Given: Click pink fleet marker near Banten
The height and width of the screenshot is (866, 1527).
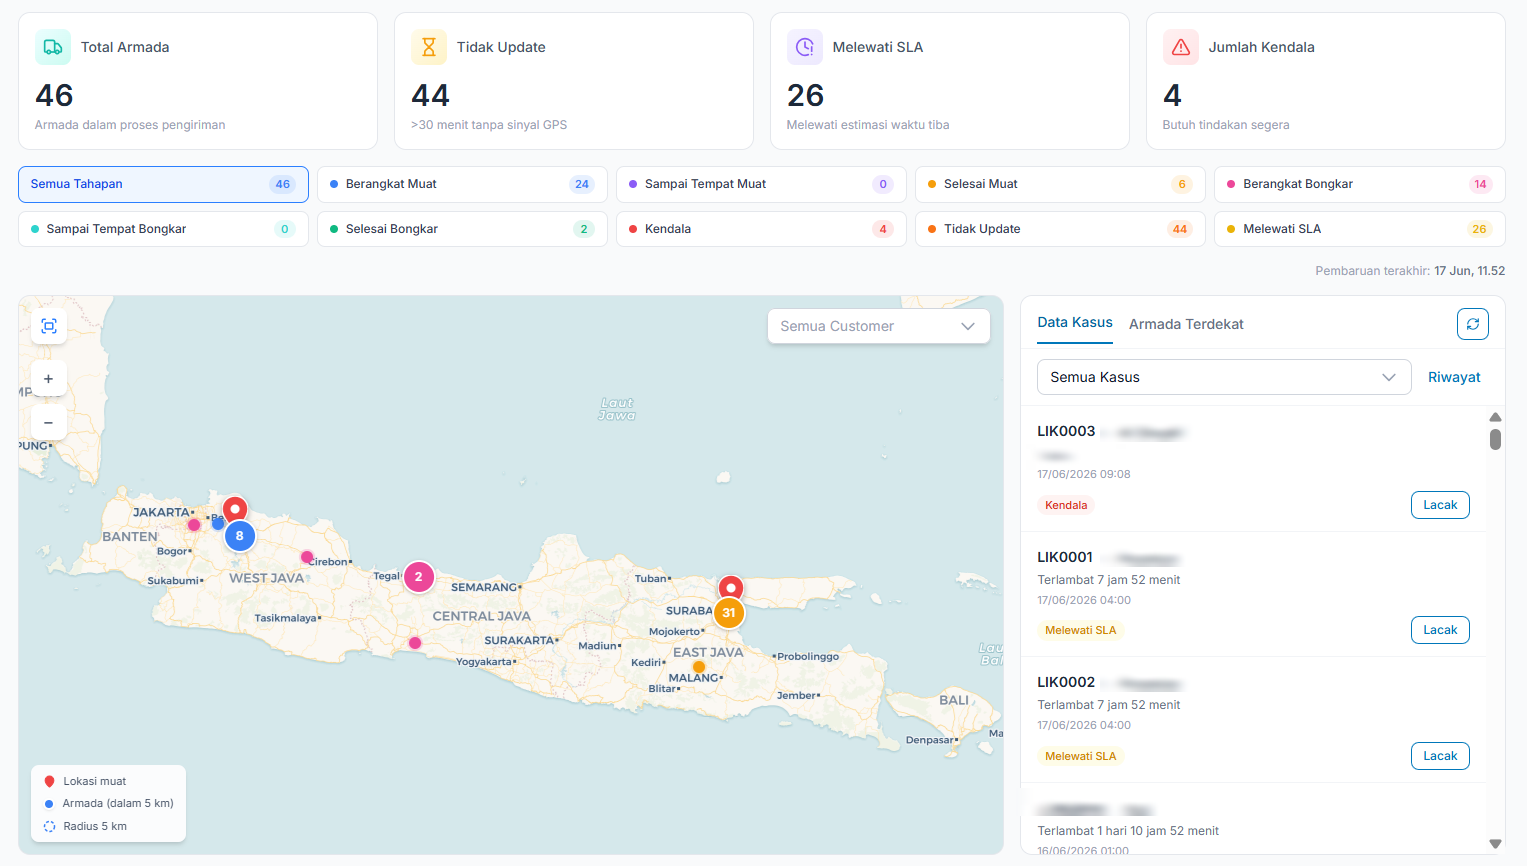Looking at the screenshot, I should click(x=194, y=525).
